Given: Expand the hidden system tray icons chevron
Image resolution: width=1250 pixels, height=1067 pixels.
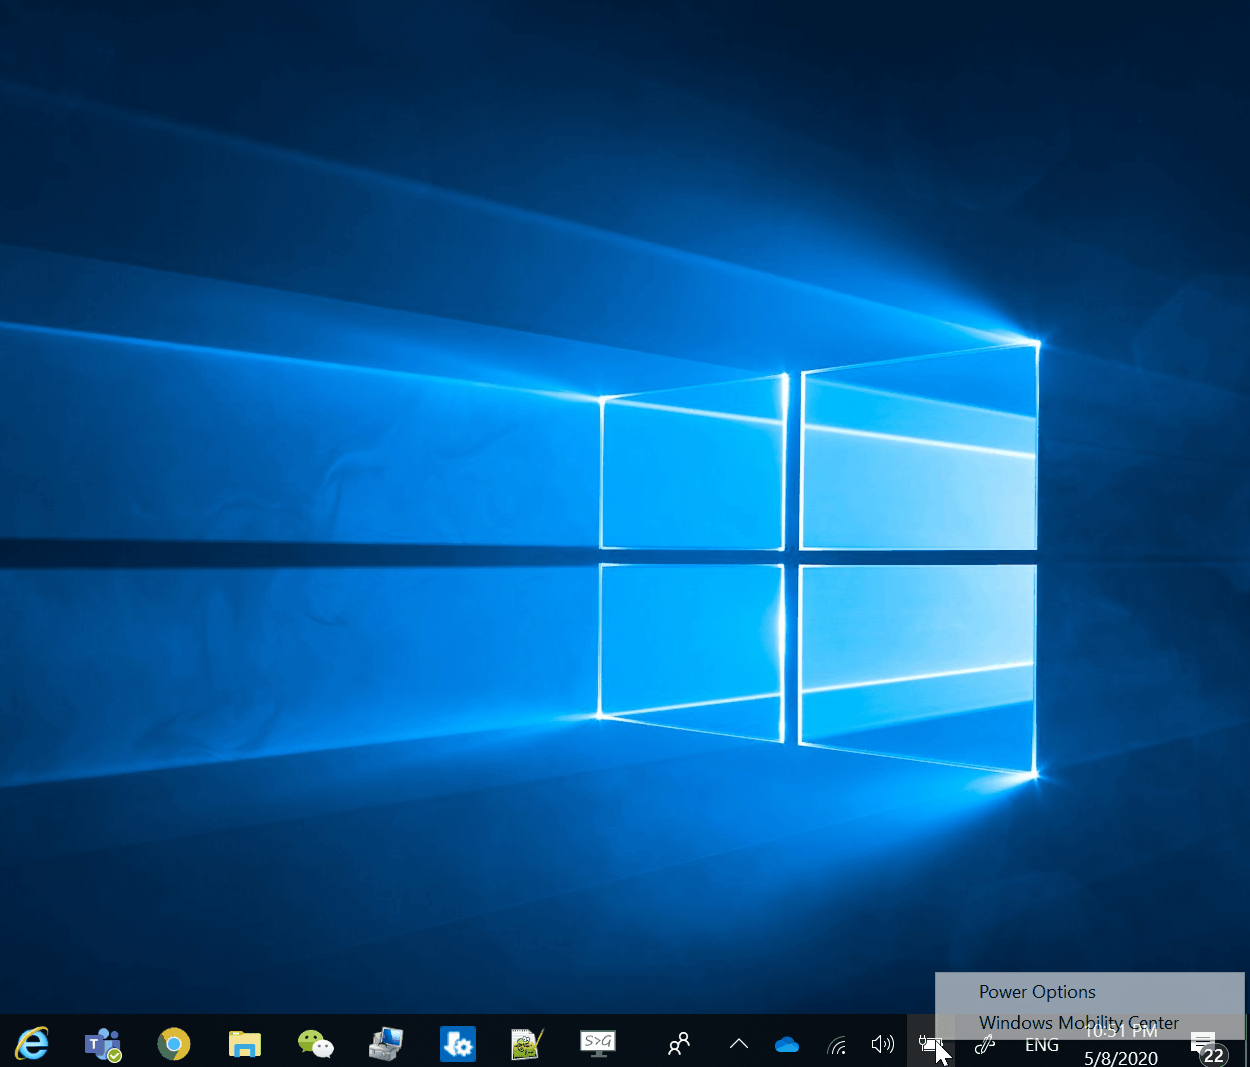Looking at the screenshot, I should (x=739, y=1044).
